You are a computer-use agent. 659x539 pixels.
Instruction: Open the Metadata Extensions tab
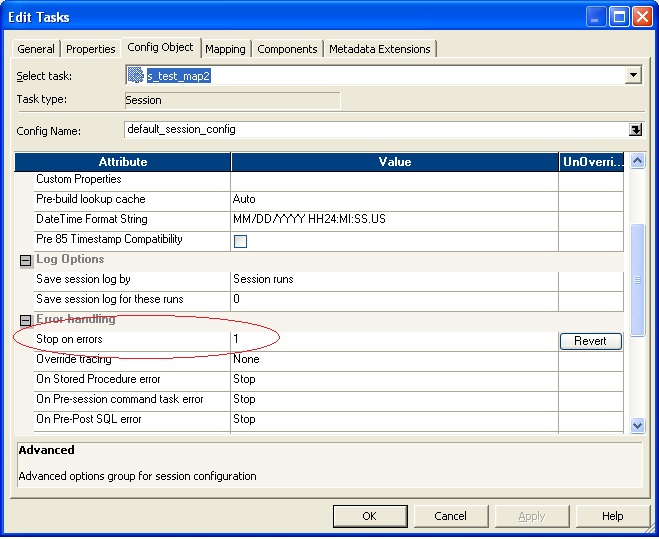(x=380, y=49)
